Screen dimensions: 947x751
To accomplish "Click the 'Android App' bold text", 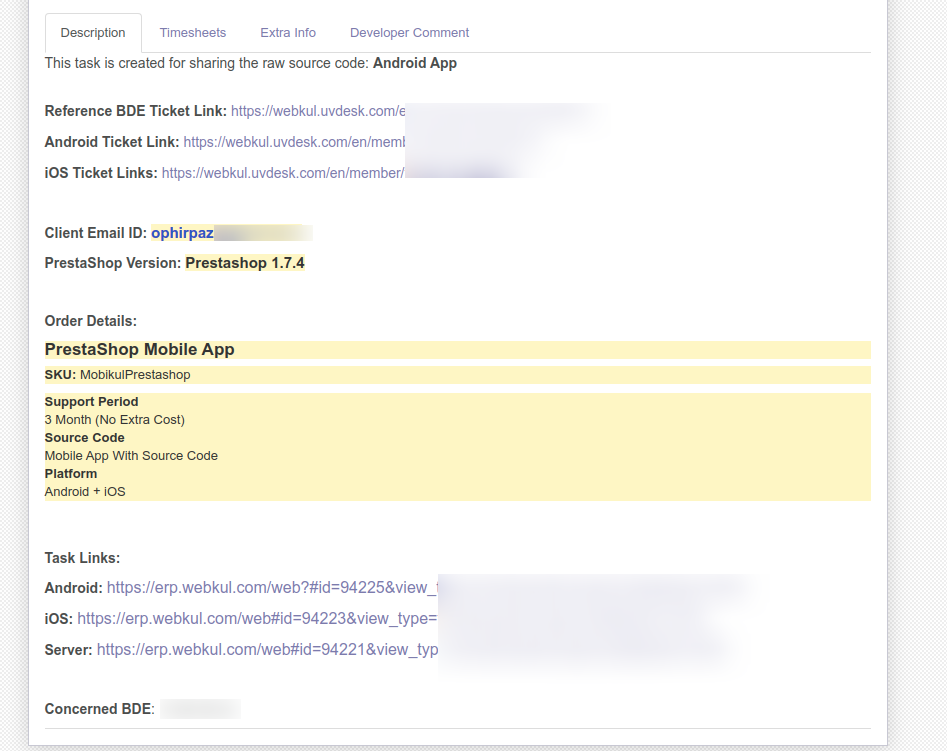I will 415,63.
